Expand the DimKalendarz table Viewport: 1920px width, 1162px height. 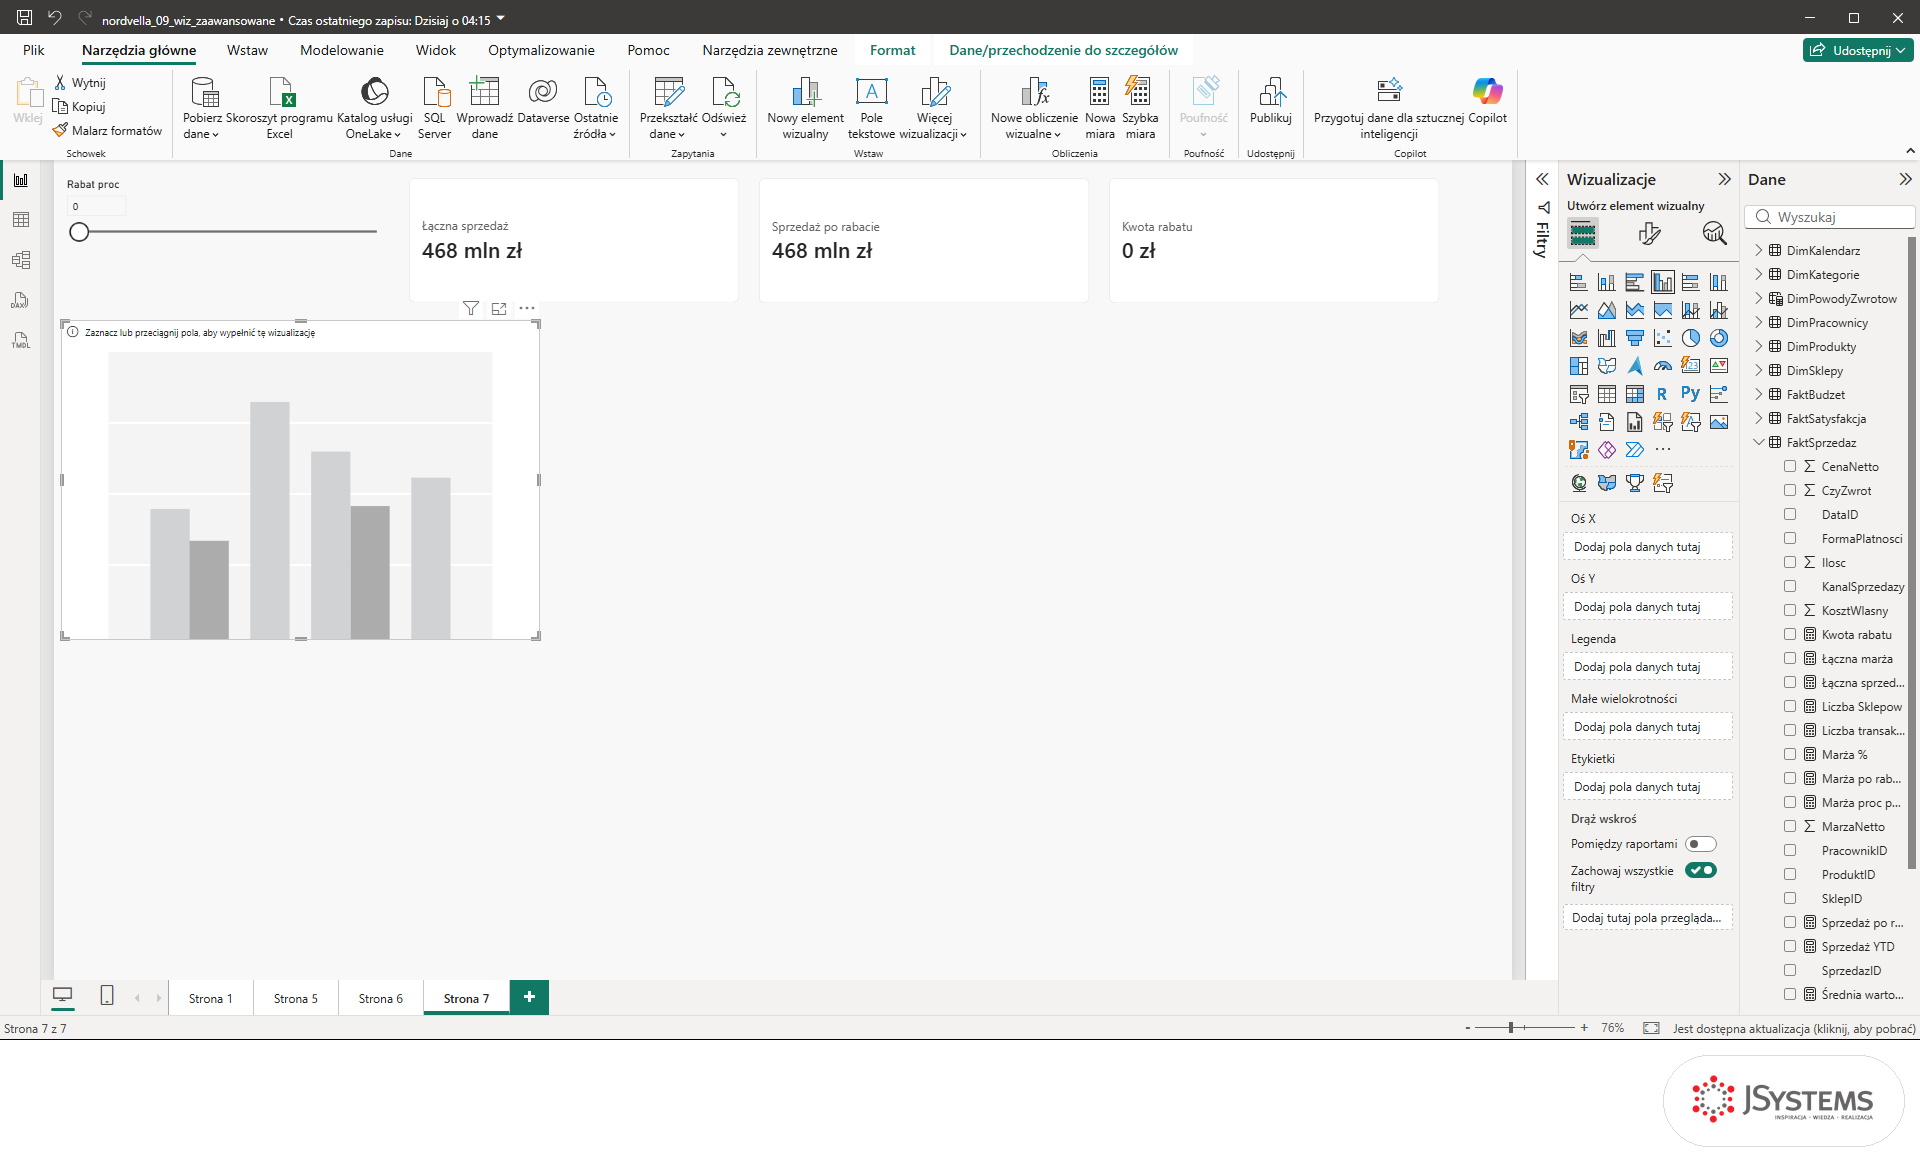click(1759, 250)
